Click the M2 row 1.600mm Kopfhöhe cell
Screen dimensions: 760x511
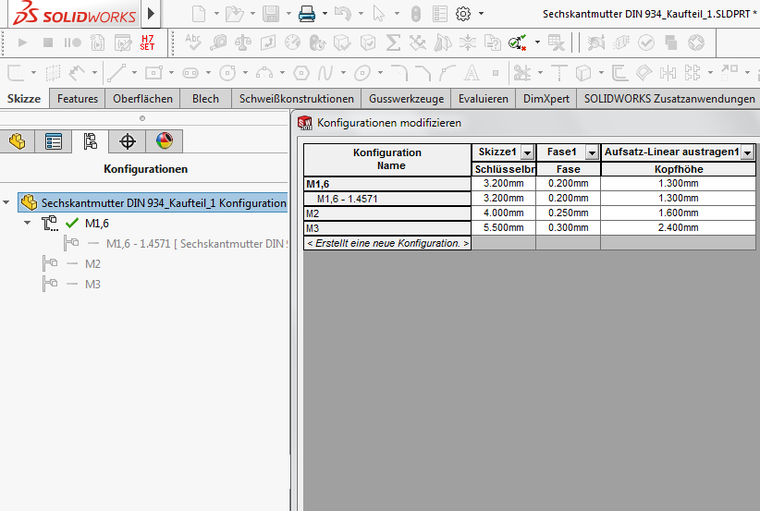[678, 213]
